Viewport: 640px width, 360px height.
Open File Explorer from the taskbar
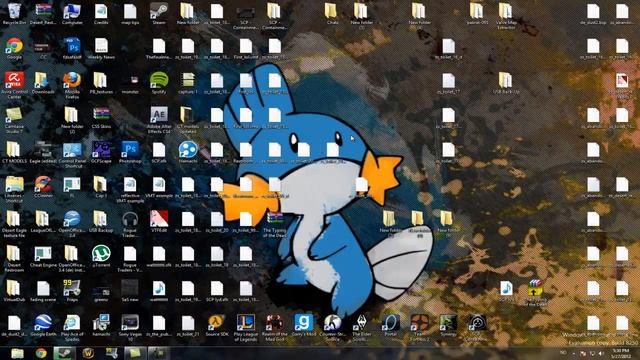coord(17,353)
